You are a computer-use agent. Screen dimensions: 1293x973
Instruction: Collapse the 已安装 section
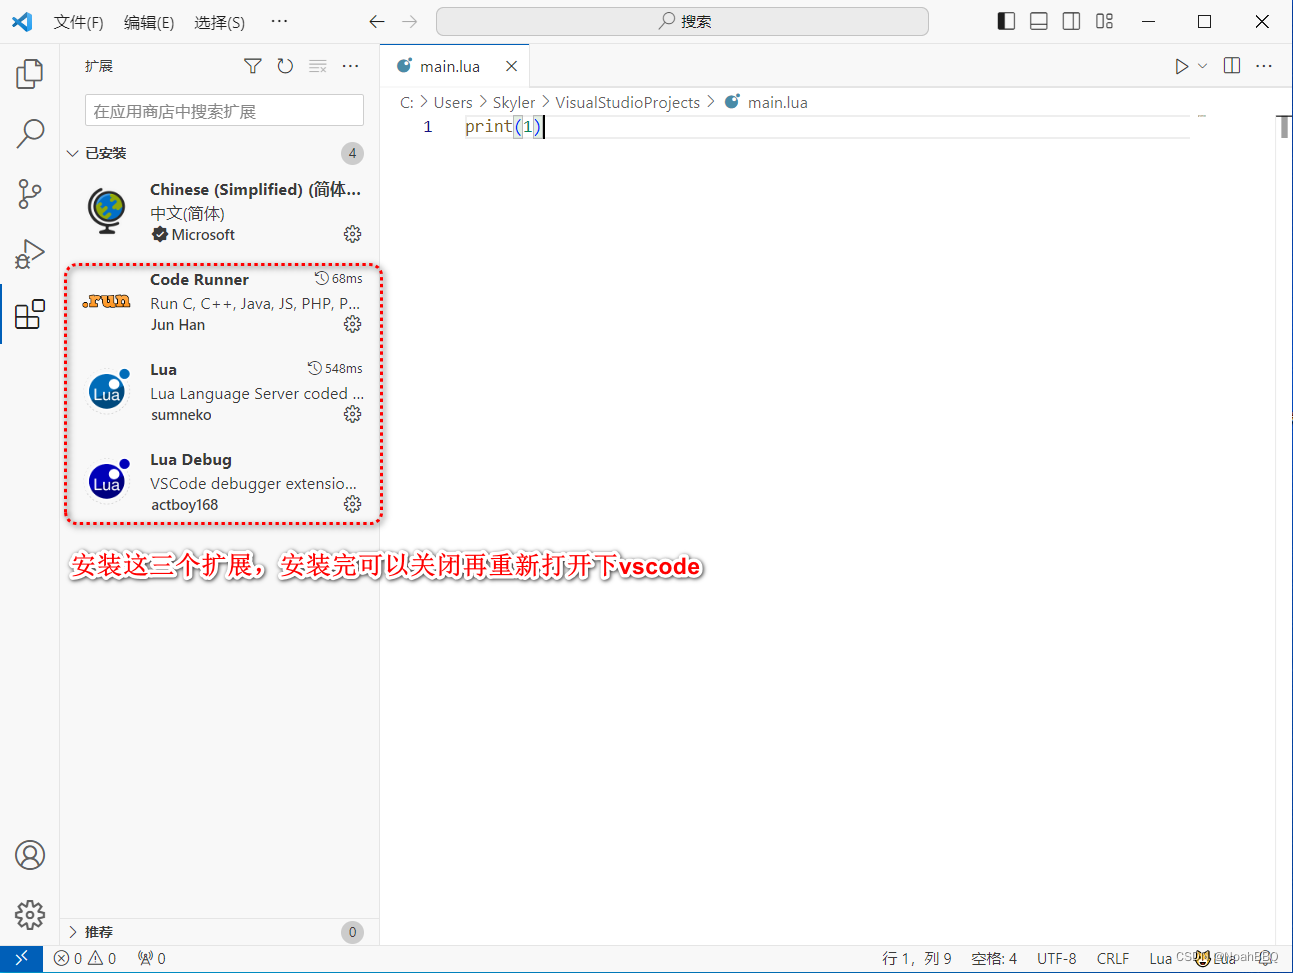[219, 153]
